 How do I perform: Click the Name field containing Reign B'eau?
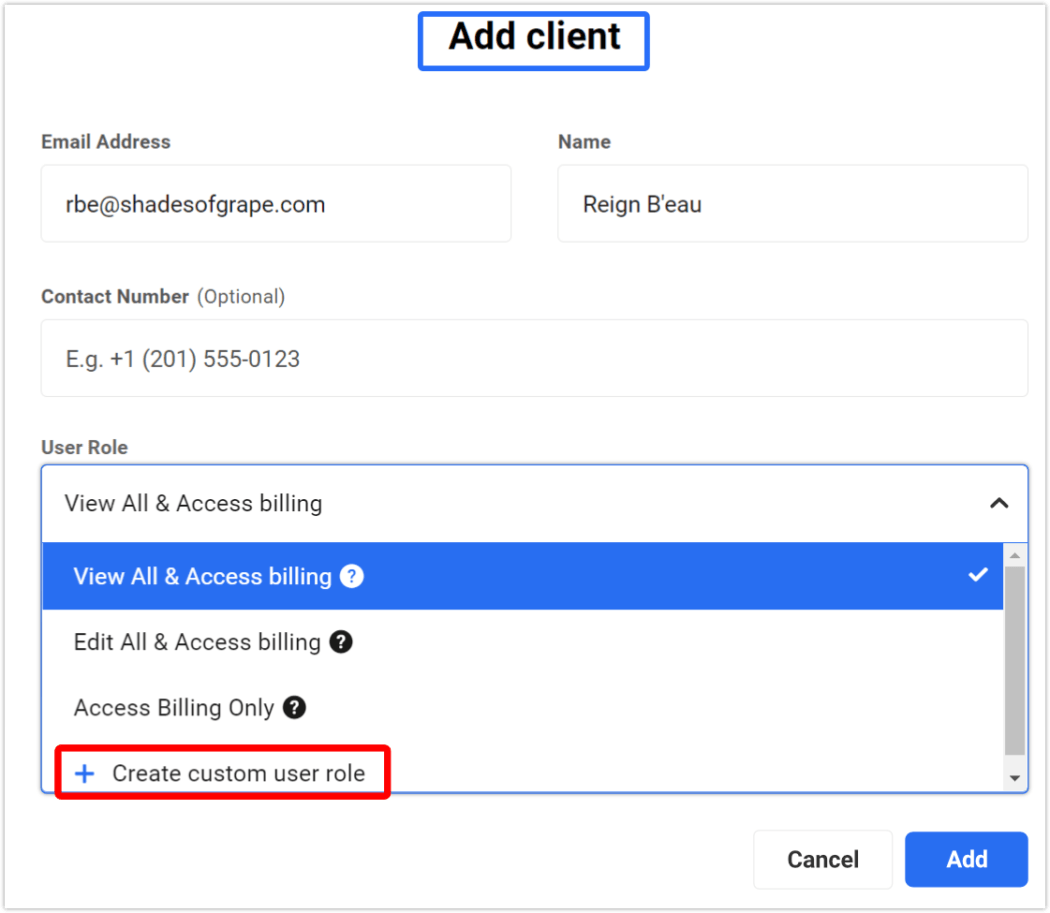point(793,204)
